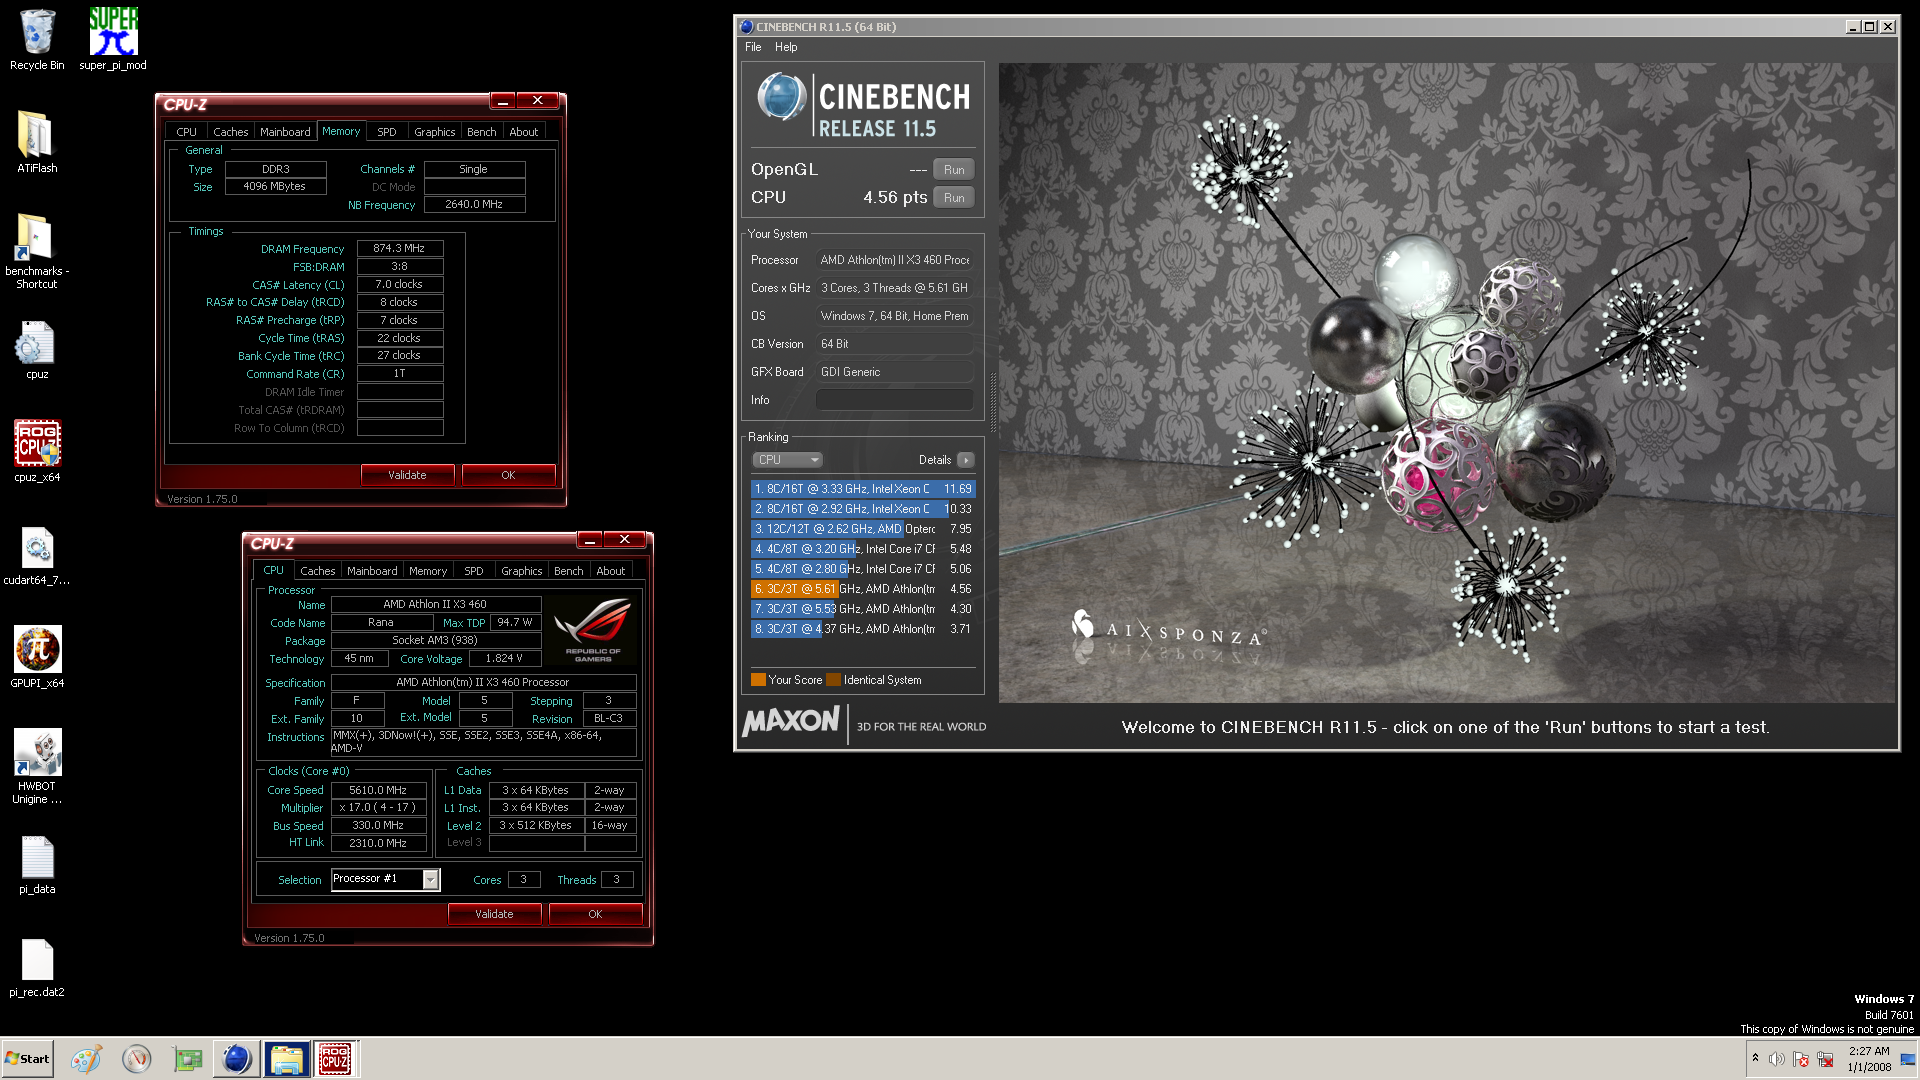
Task: Launch the GPUPI_x64 desktop icon
Action: pyautogui.click(x=37, y=657)
